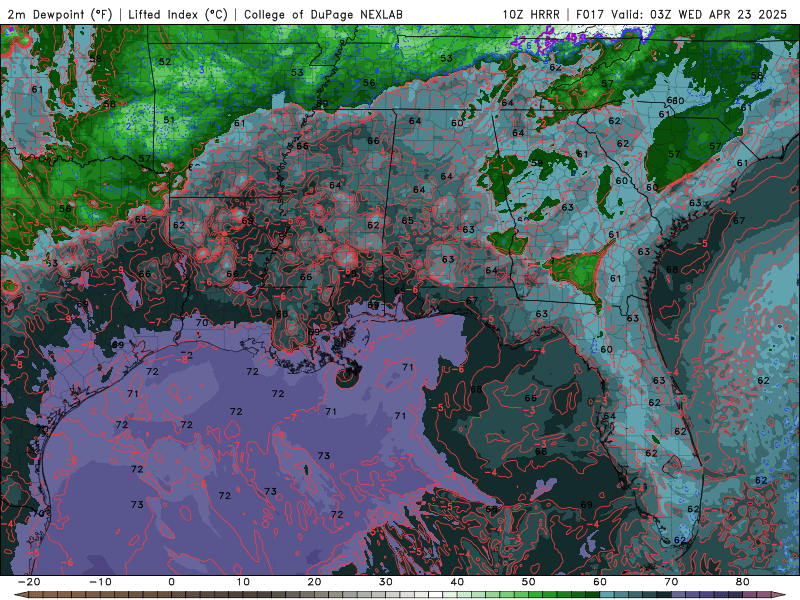Click the 10 label on the color scale
This screenshot has width=800, height=600.
(243, 582)
